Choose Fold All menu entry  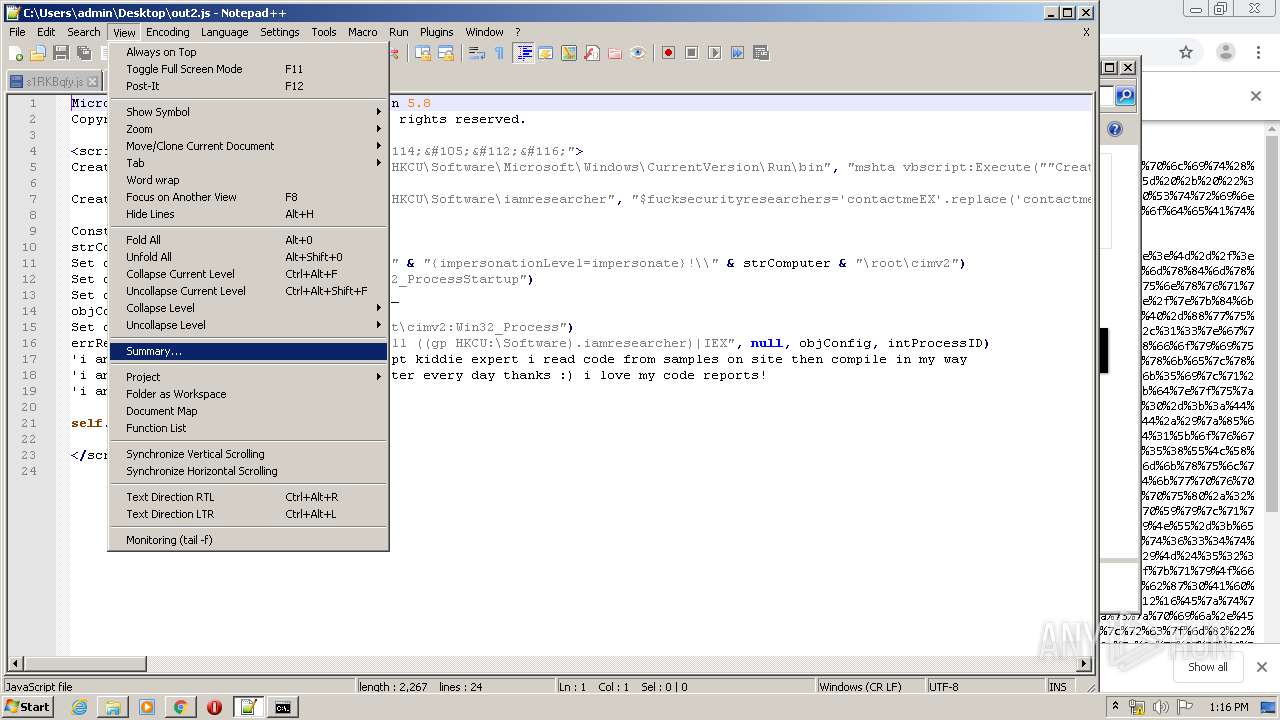[x=248, y=240]
